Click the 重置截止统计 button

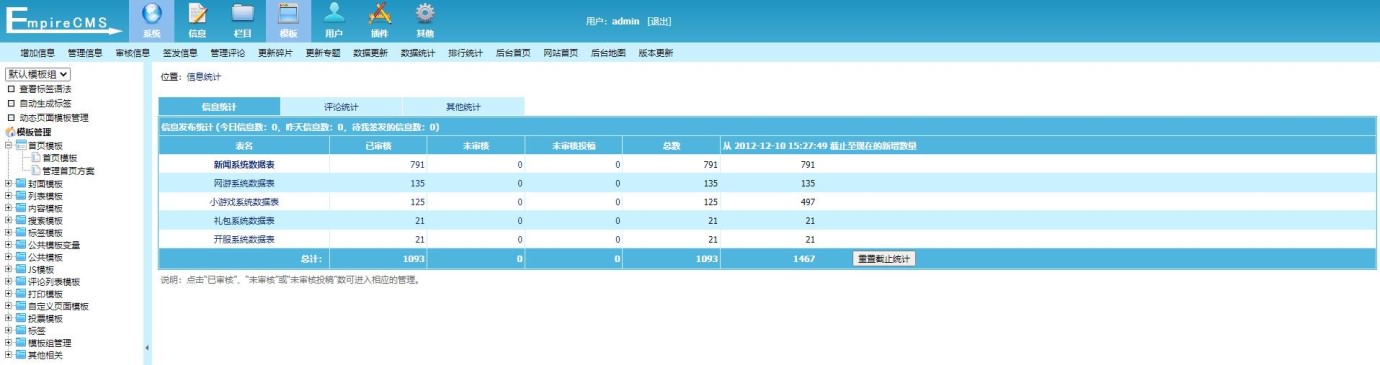884,258
